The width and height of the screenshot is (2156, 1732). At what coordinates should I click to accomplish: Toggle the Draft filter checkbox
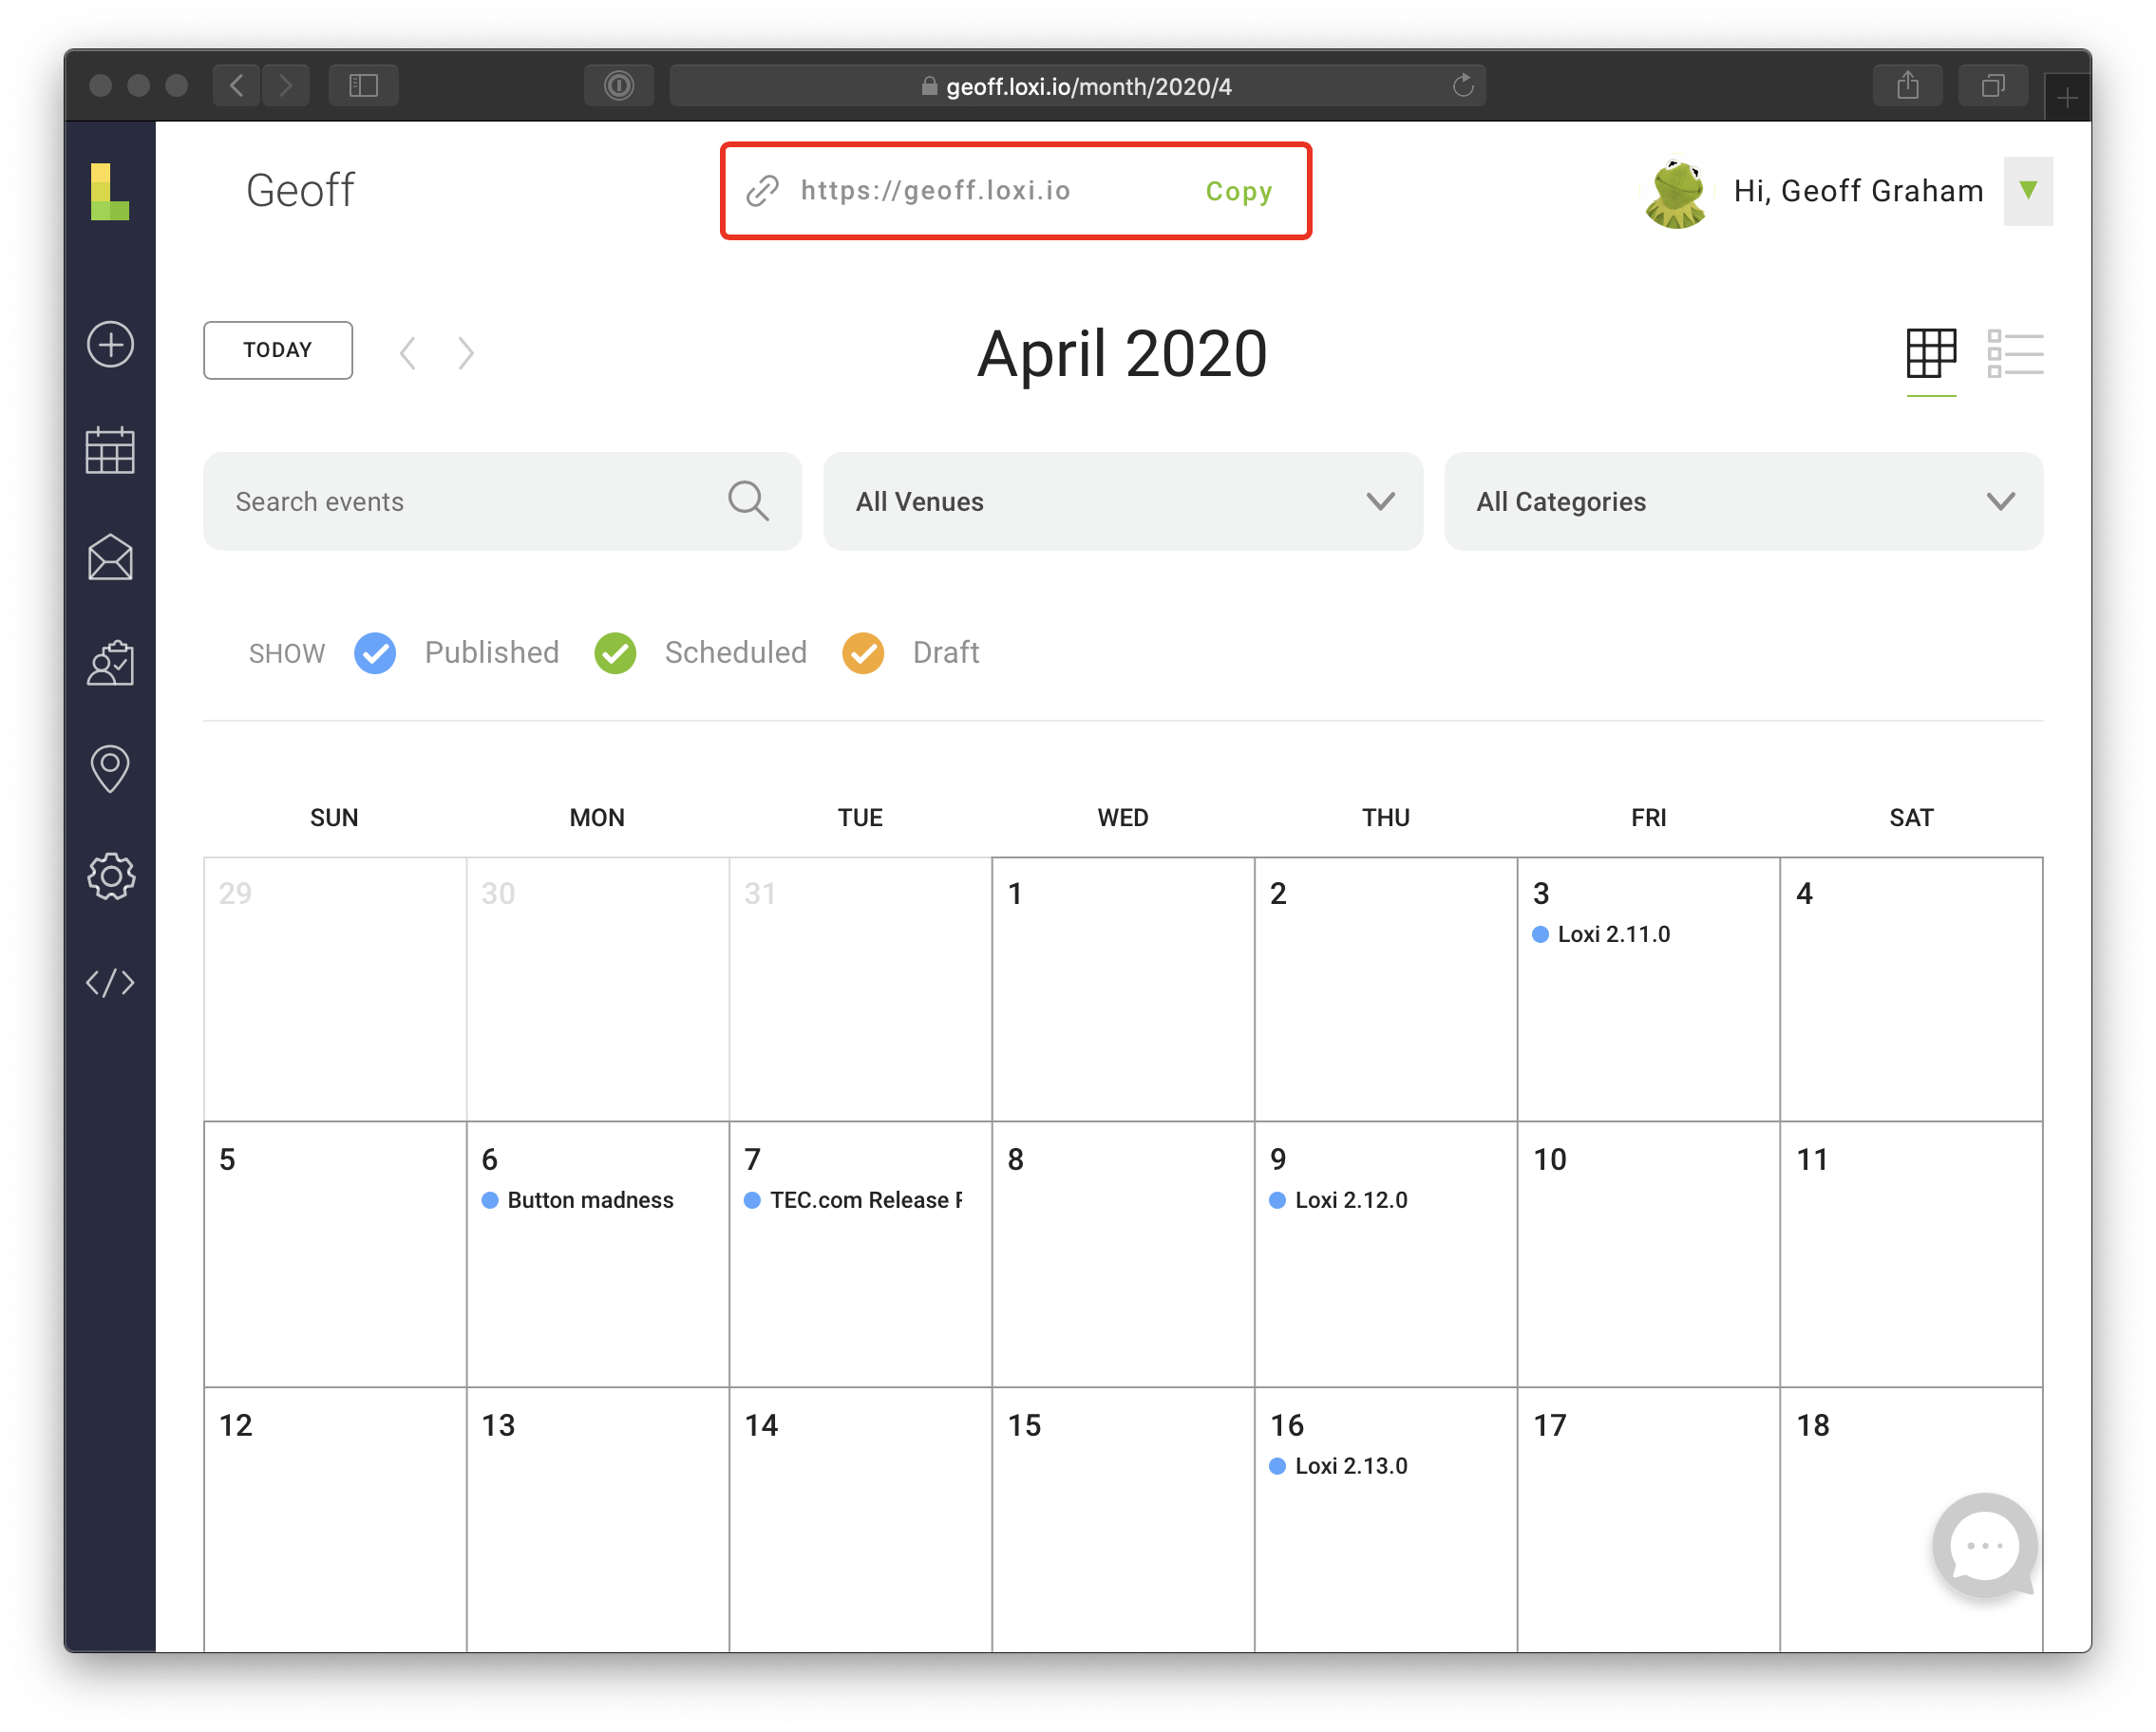coord(863,653)
